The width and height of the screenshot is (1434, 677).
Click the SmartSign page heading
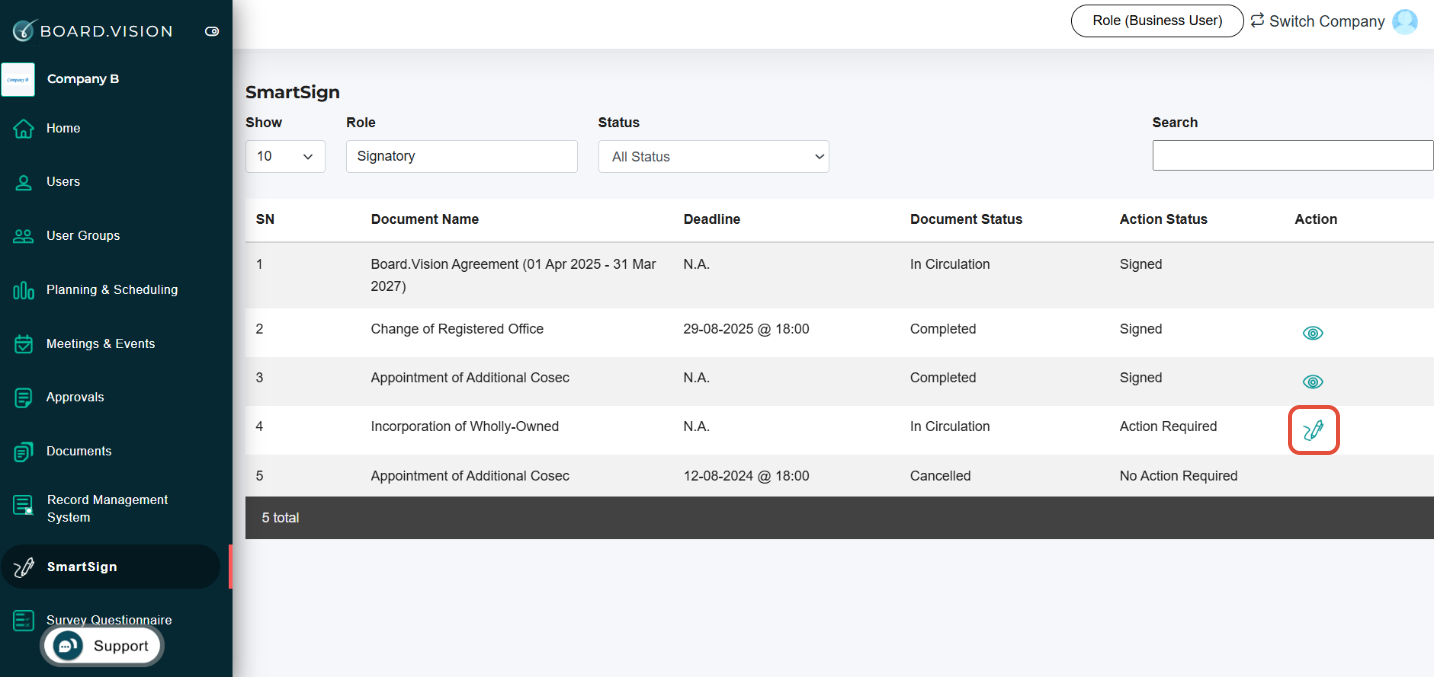click(x=293, y=92)
